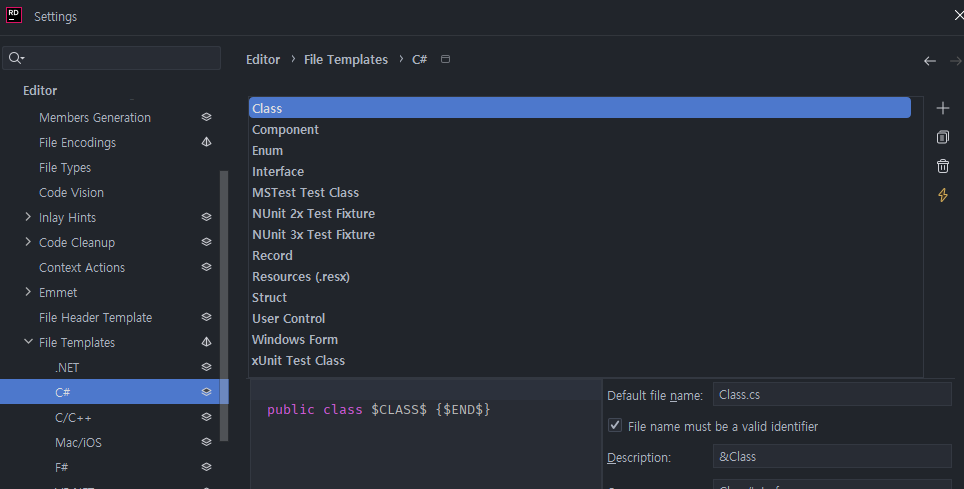
Task: Select the .NET file templates item
Action: [67, 368]
